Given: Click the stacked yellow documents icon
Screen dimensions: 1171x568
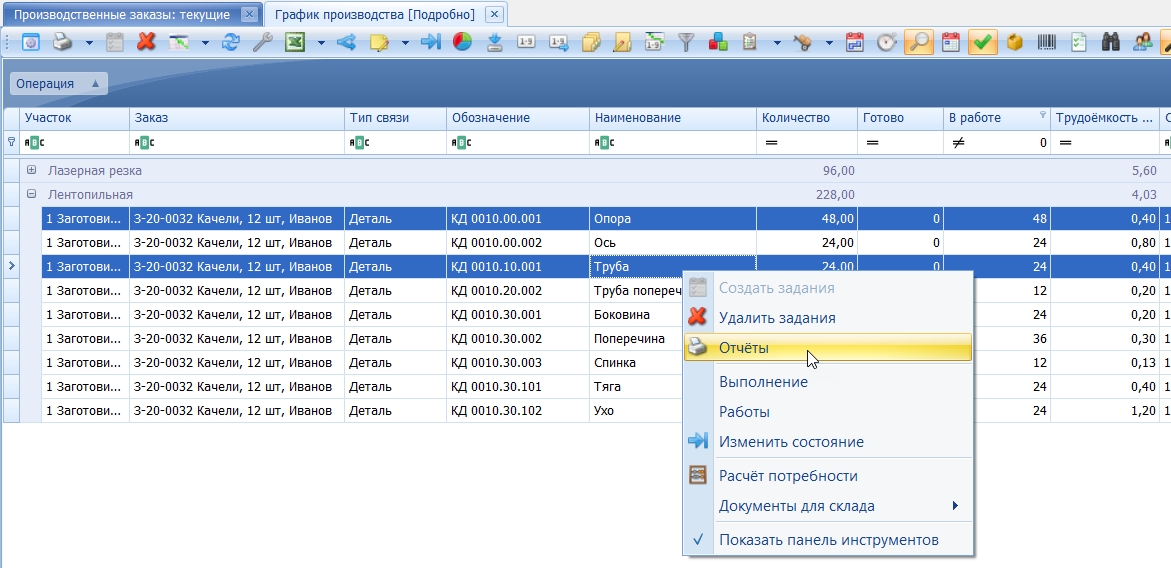Looking at the screenshot, I should pyautogui.click(x=591, y=43).
